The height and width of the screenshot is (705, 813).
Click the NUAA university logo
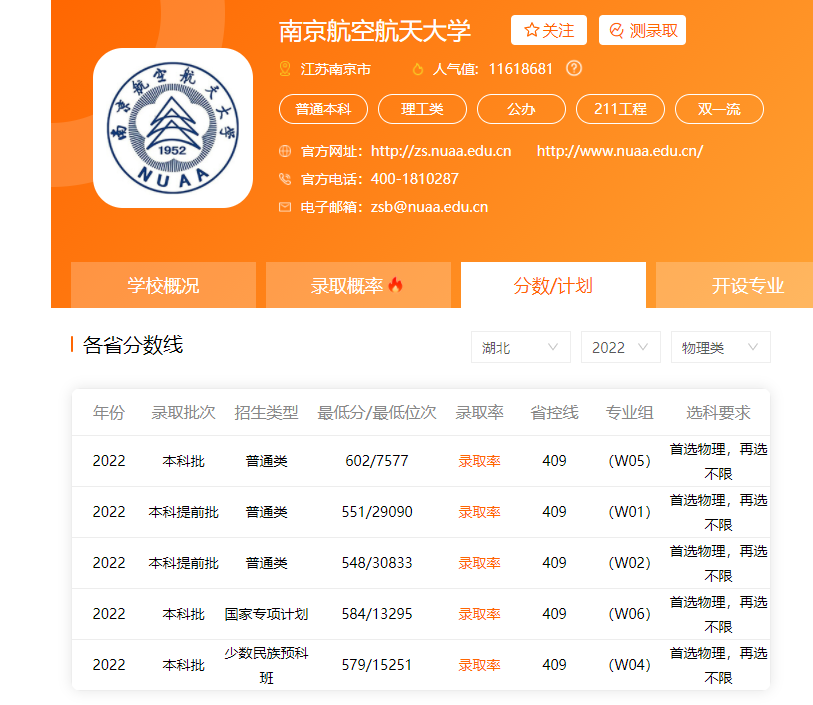tap(173, 128)
